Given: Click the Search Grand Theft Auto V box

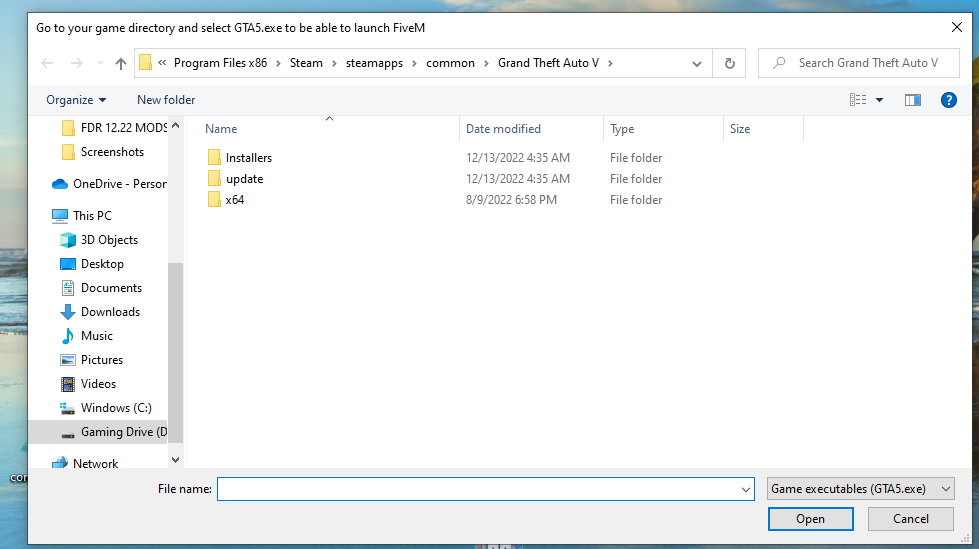Looking at the screenshot, I should click(858, 63).
